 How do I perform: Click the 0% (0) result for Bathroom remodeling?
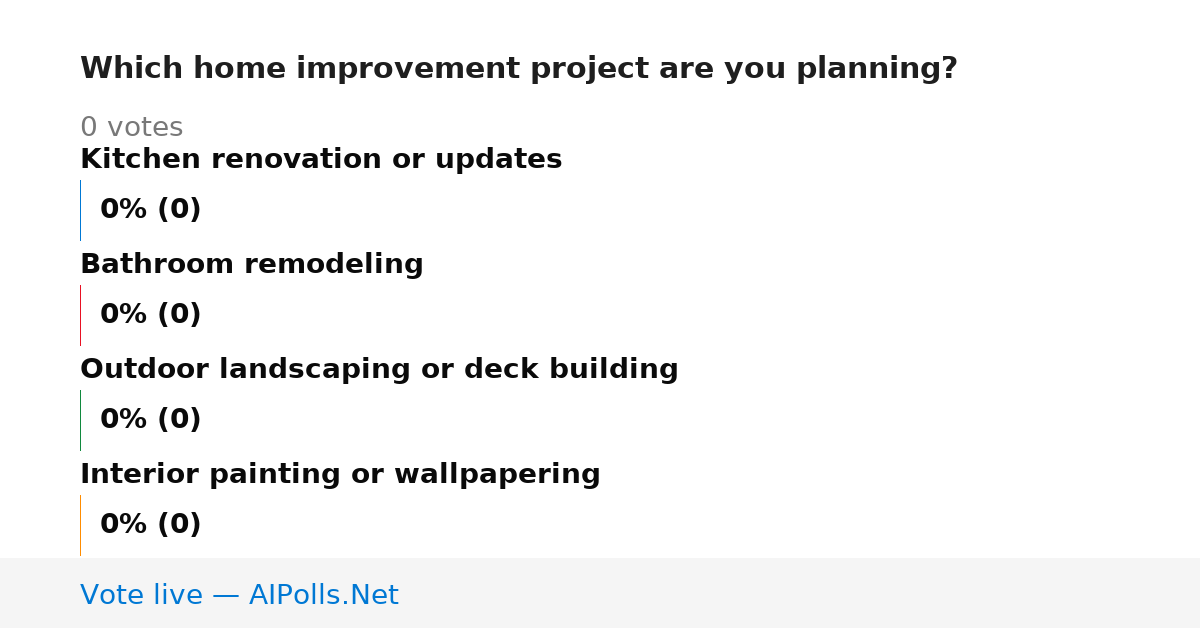click(150, 315)
